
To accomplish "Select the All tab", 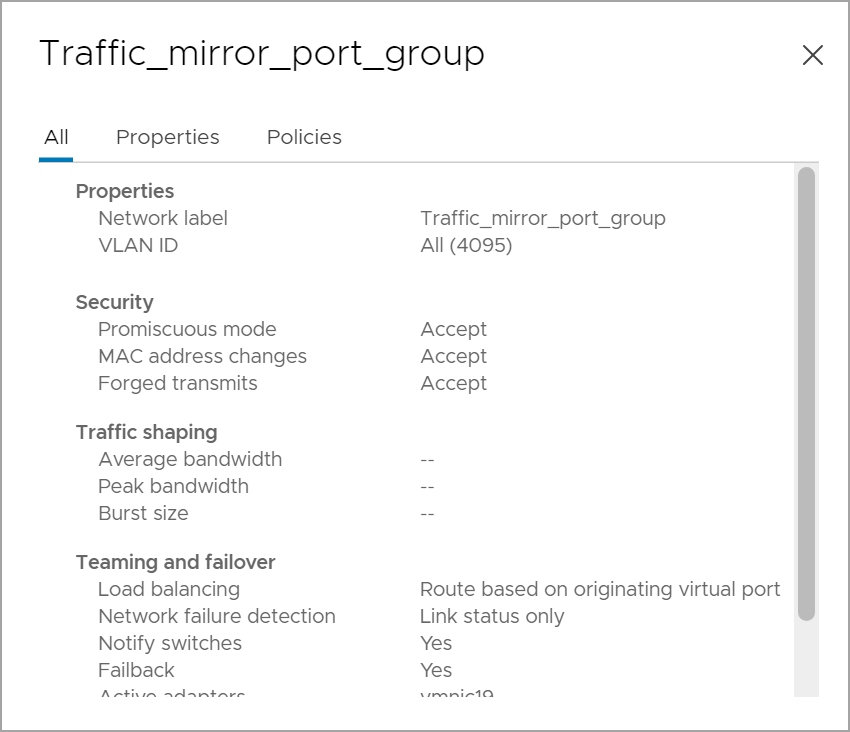I will point(56,137).
